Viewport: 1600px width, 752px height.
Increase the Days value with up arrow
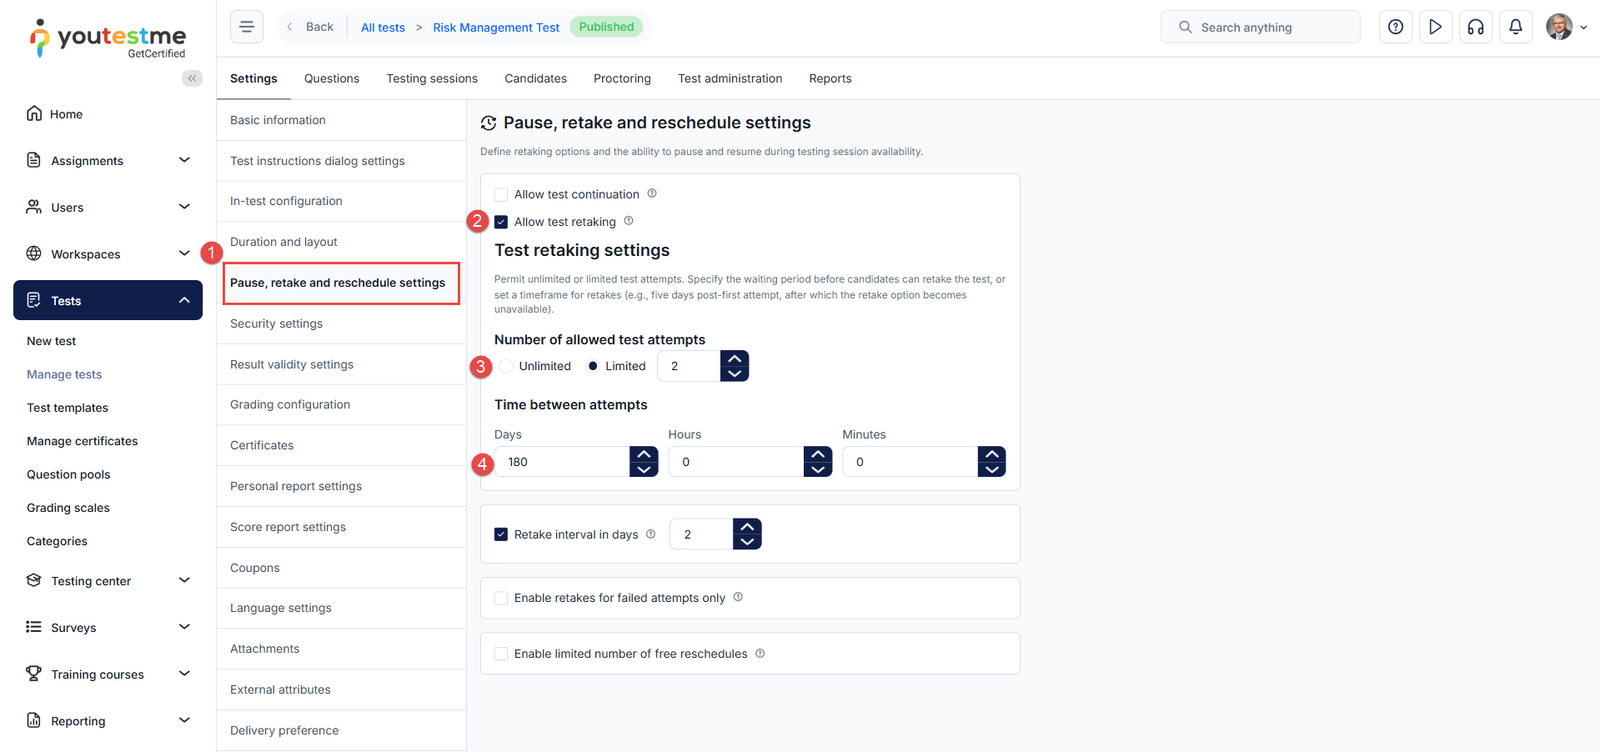(x=644, y=454)
